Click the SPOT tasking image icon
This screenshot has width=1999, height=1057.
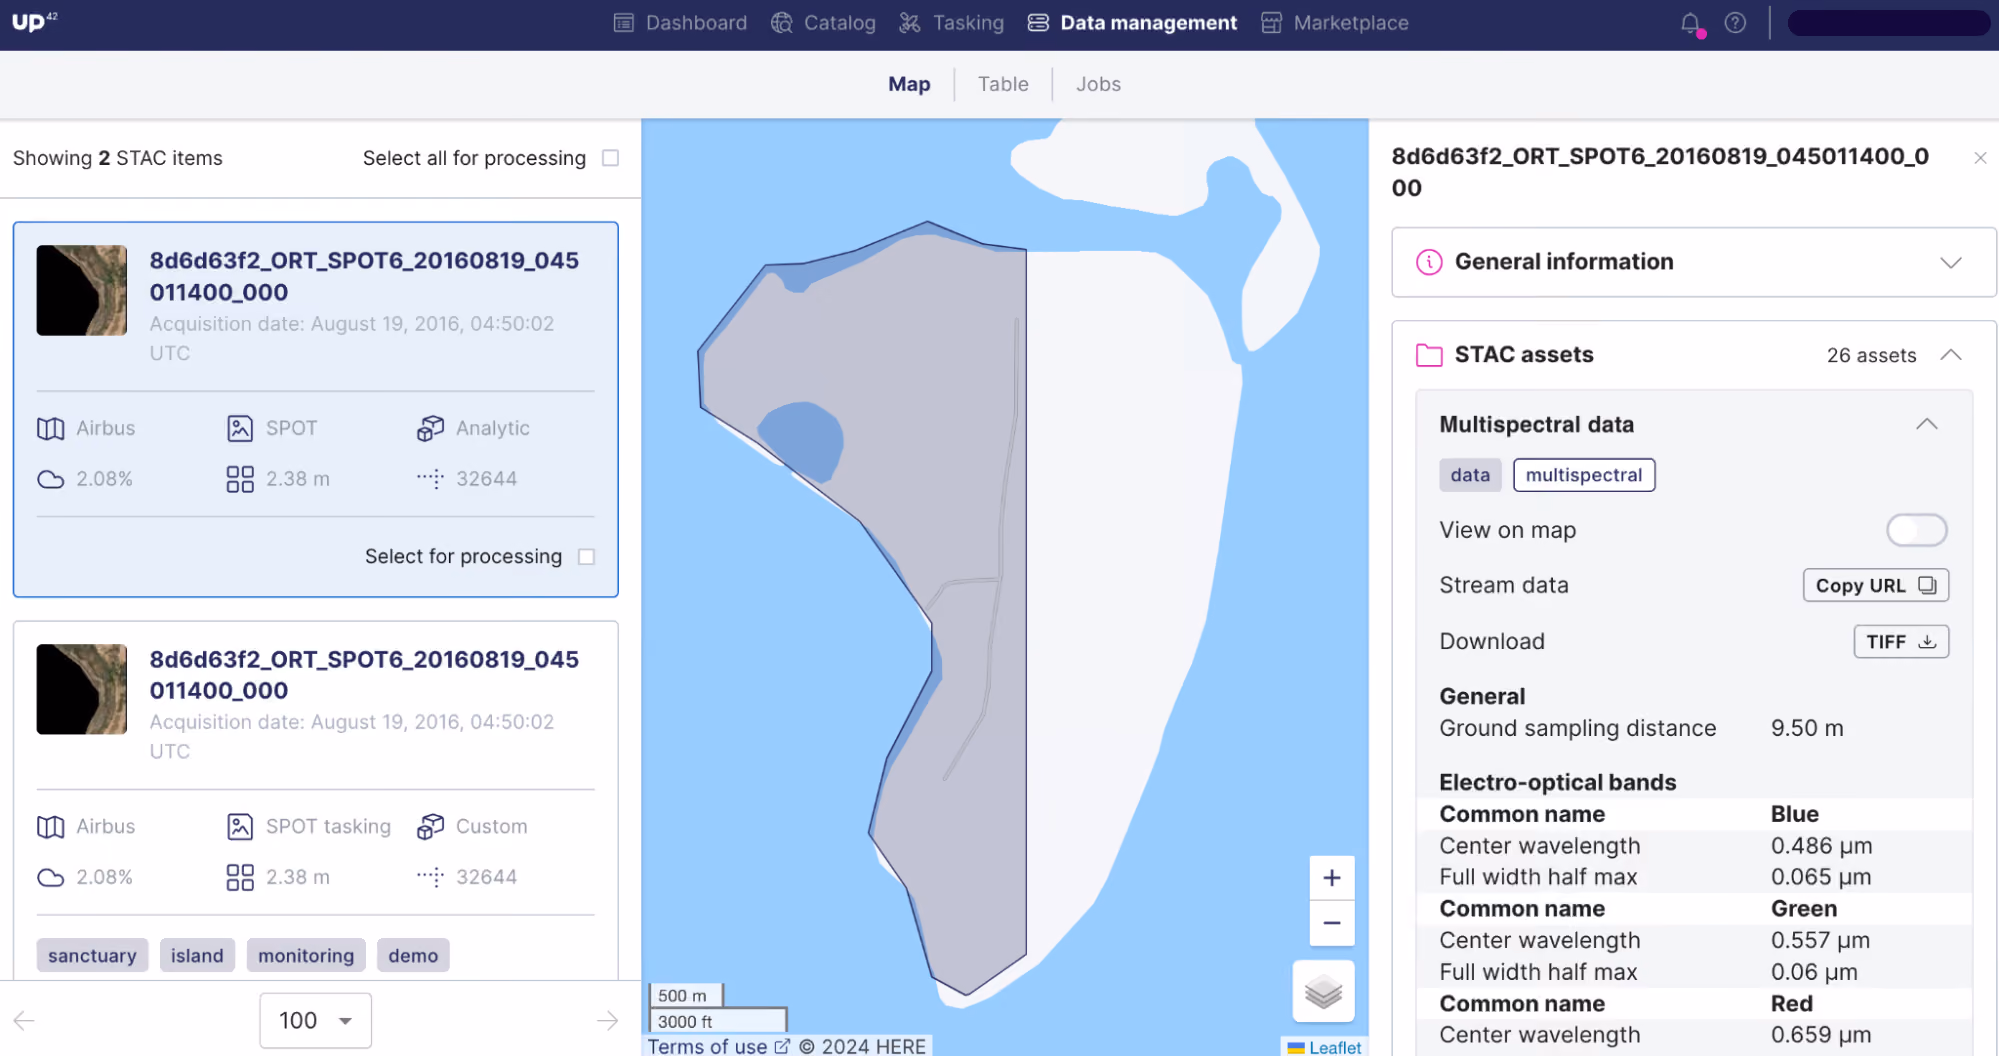click(240, 826)
